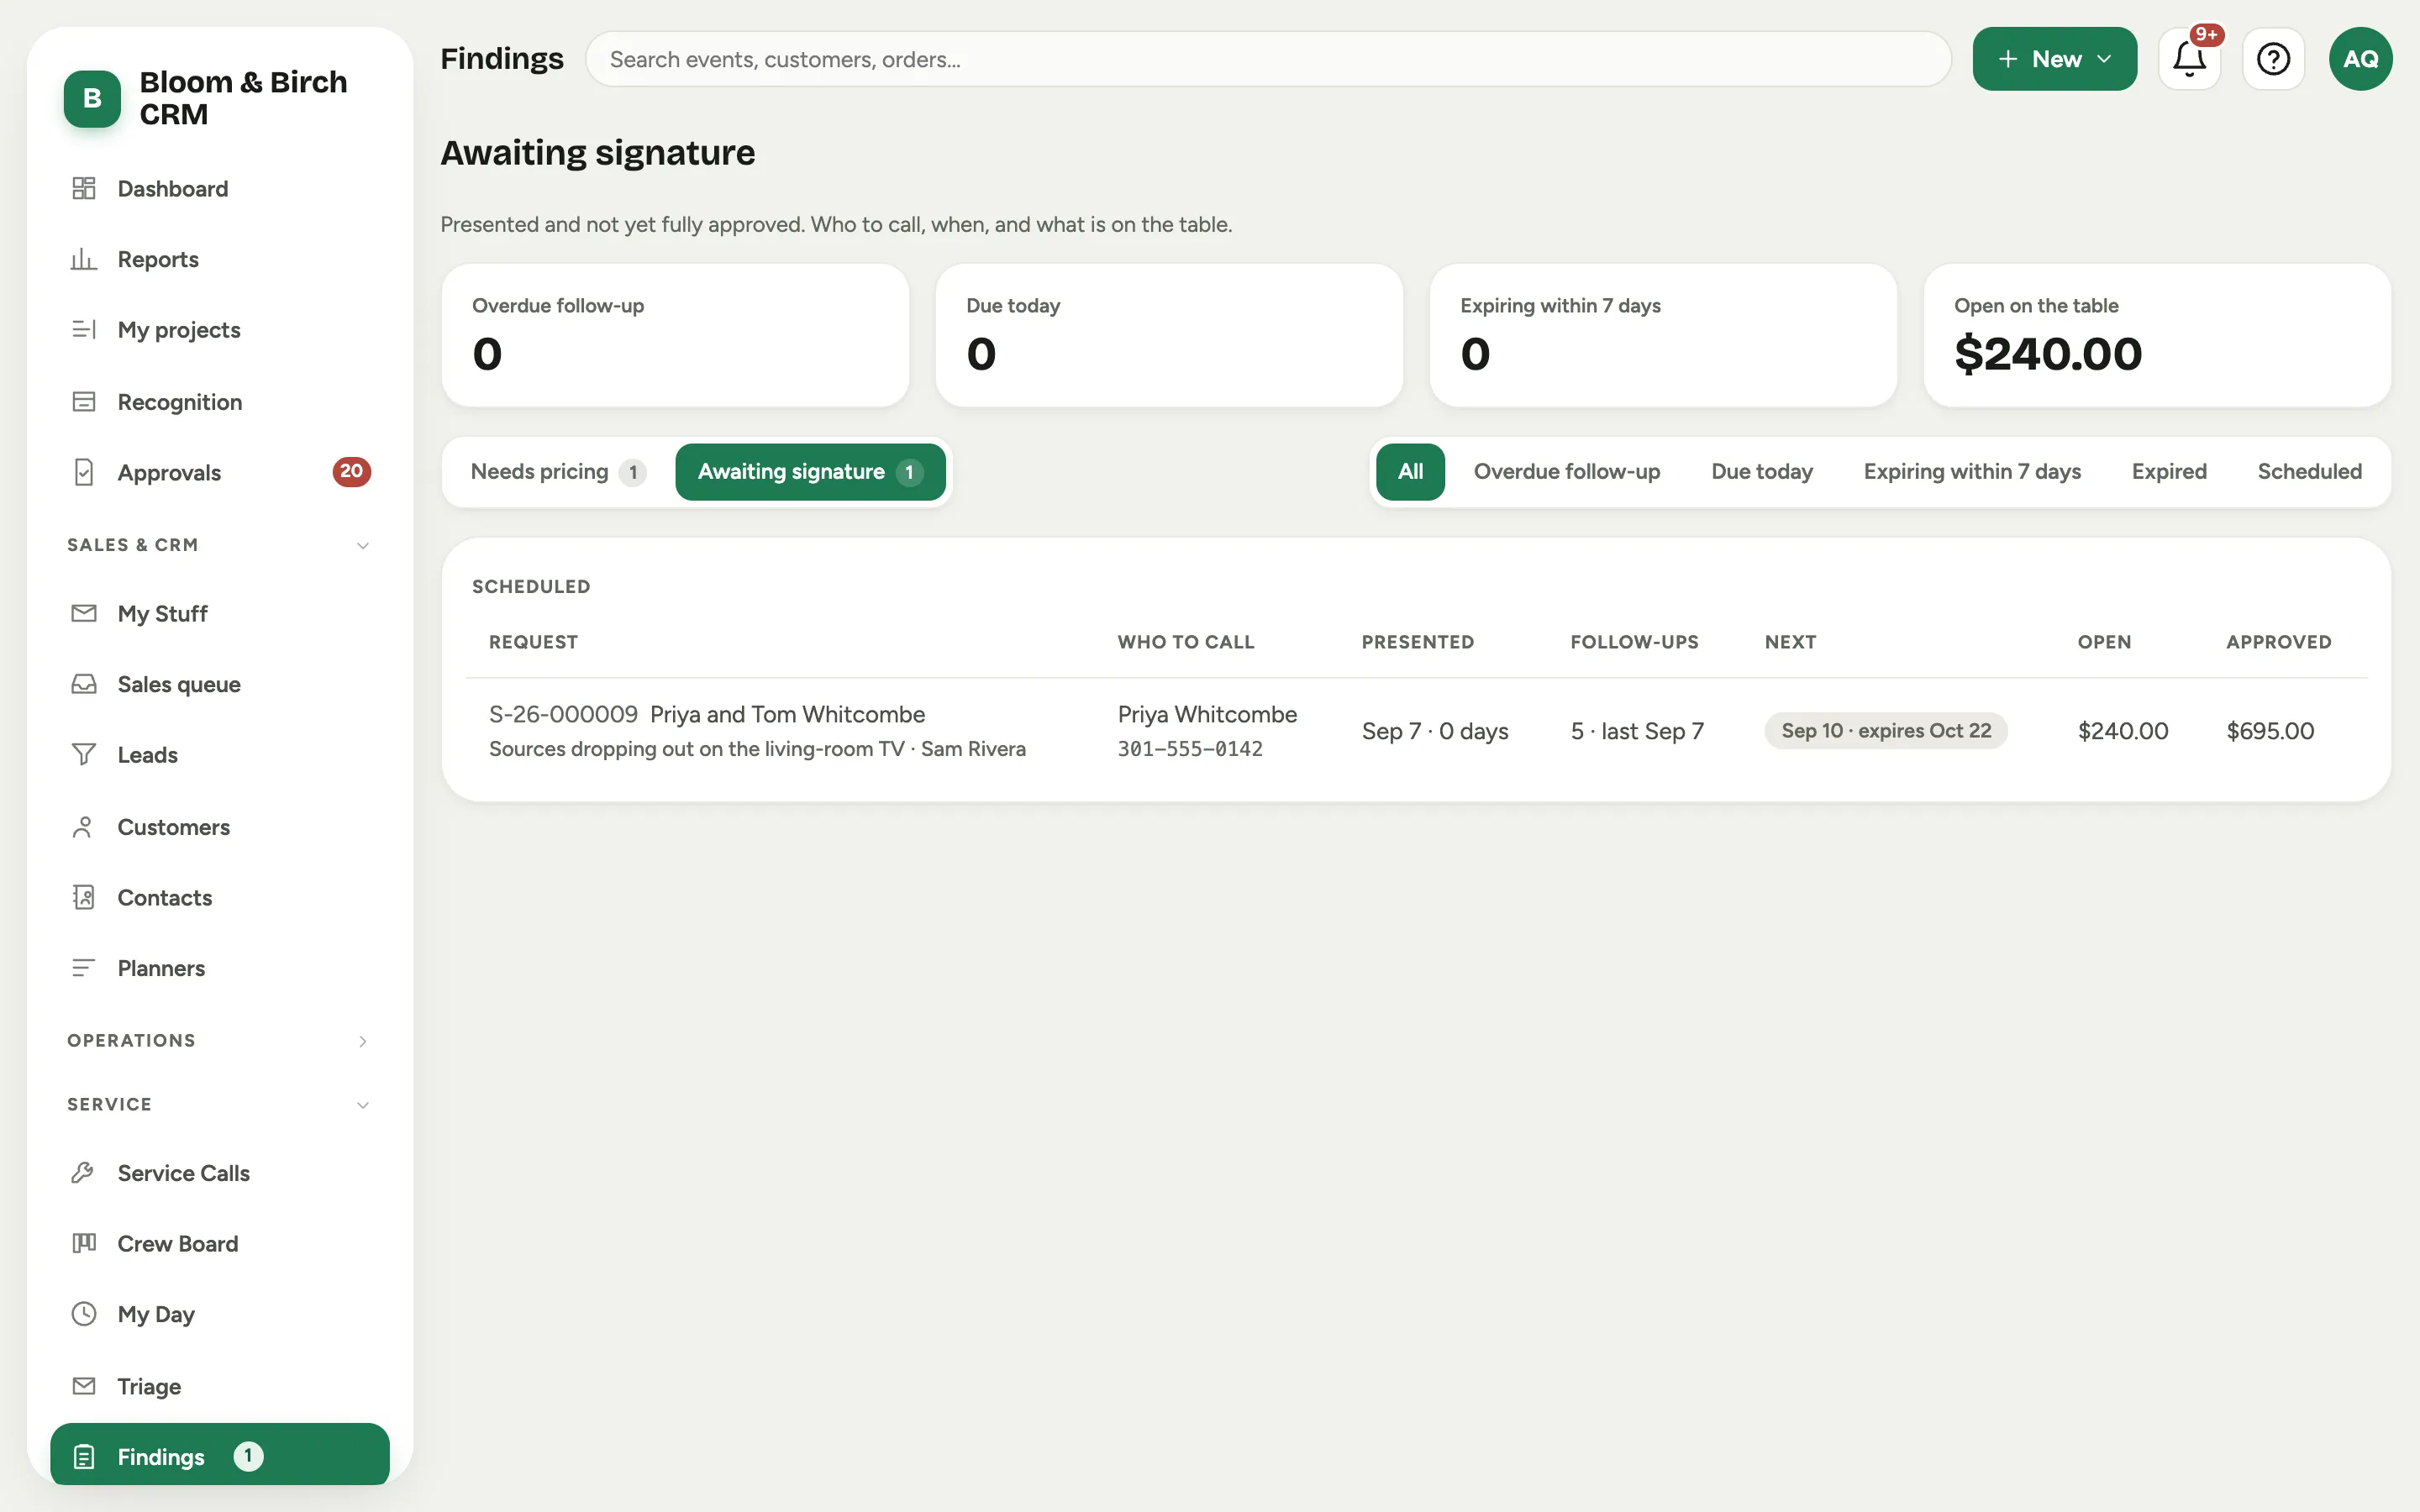Open the My Day clock icon
2420x1512 pixels.
[84, 1314]
